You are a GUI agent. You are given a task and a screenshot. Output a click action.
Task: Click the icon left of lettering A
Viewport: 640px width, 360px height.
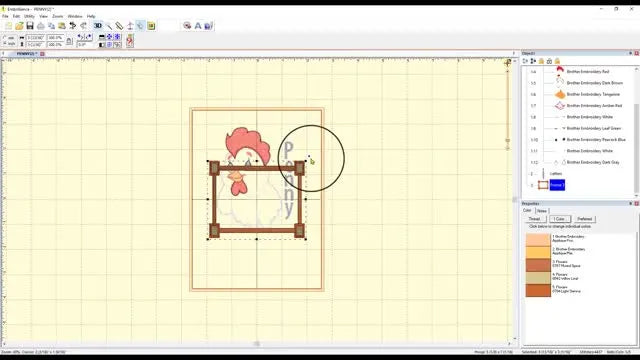tap(187, 26)
